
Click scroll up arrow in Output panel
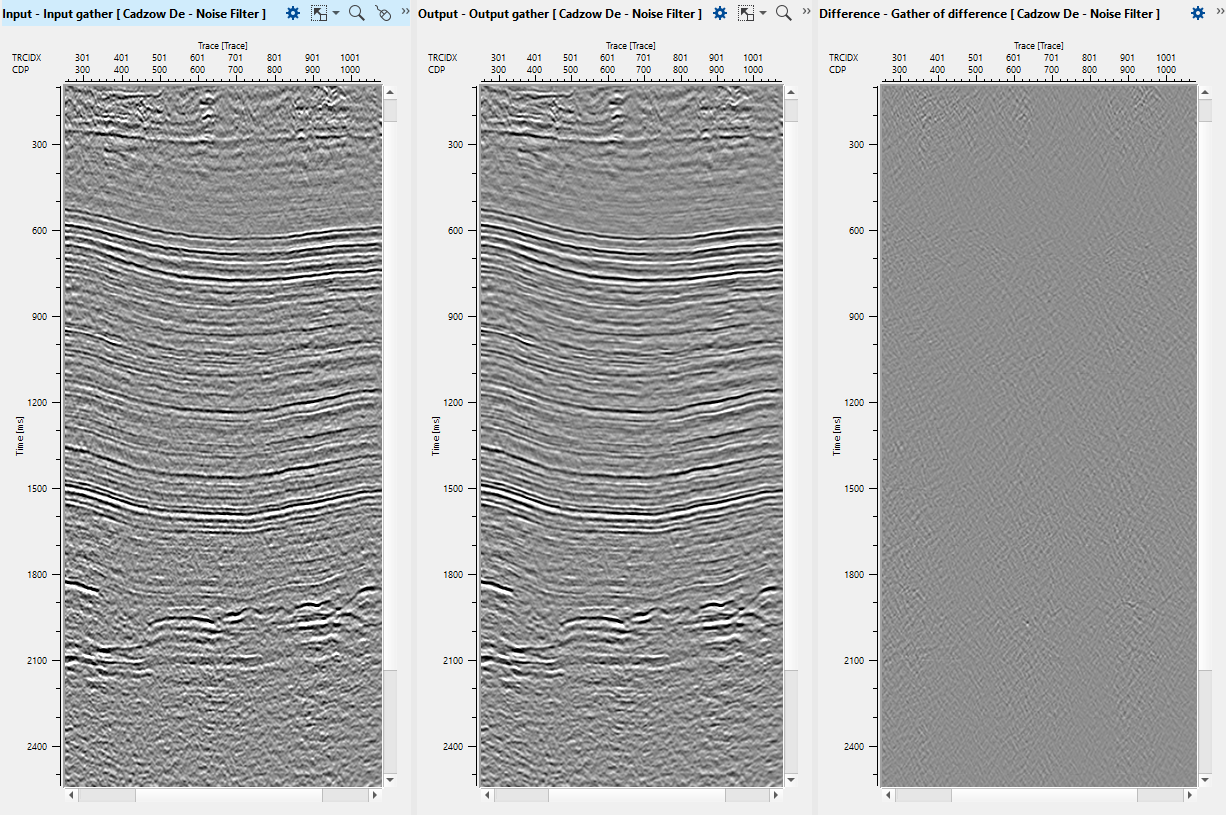790,91
